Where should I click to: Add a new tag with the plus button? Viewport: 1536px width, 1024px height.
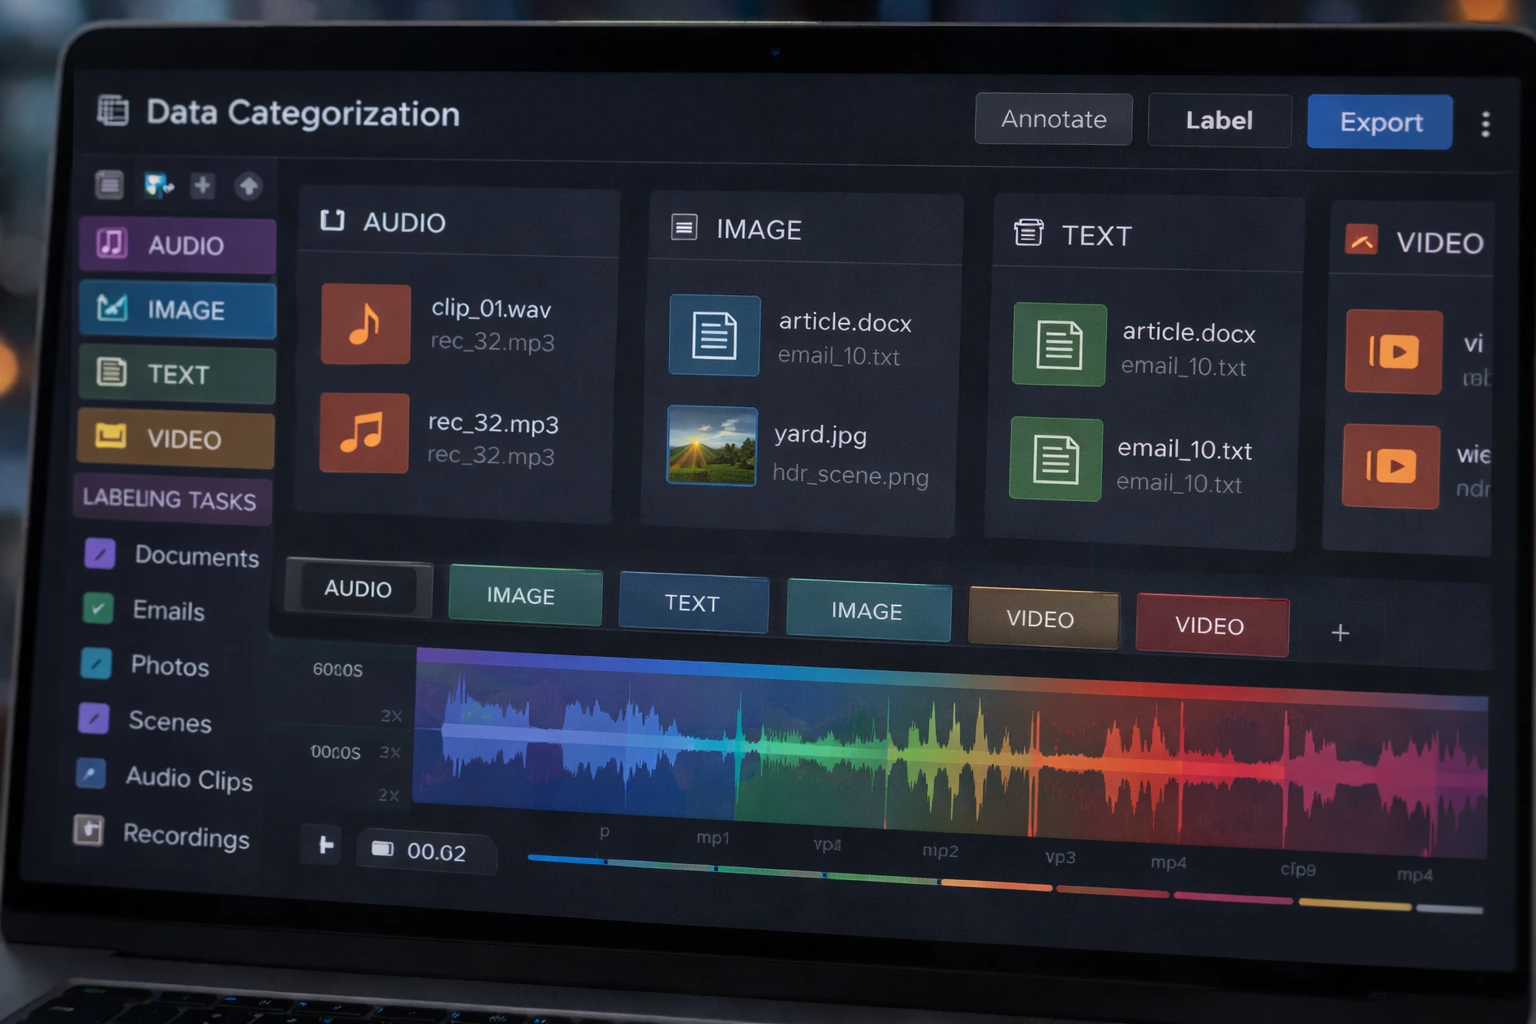(1340, 633)
